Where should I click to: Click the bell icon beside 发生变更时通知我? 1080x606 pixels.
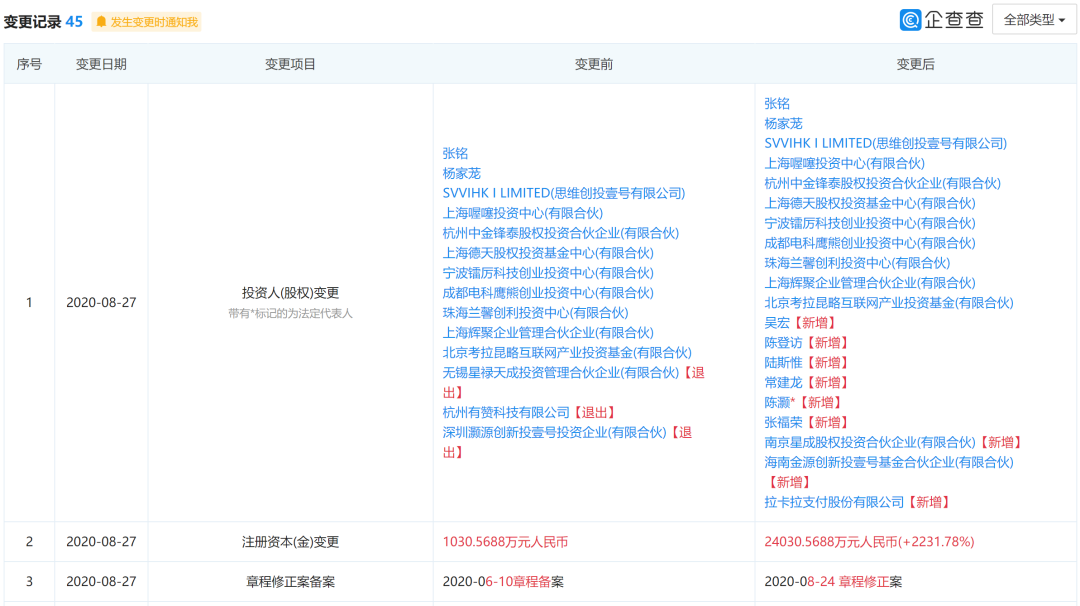tap(101, 22)
